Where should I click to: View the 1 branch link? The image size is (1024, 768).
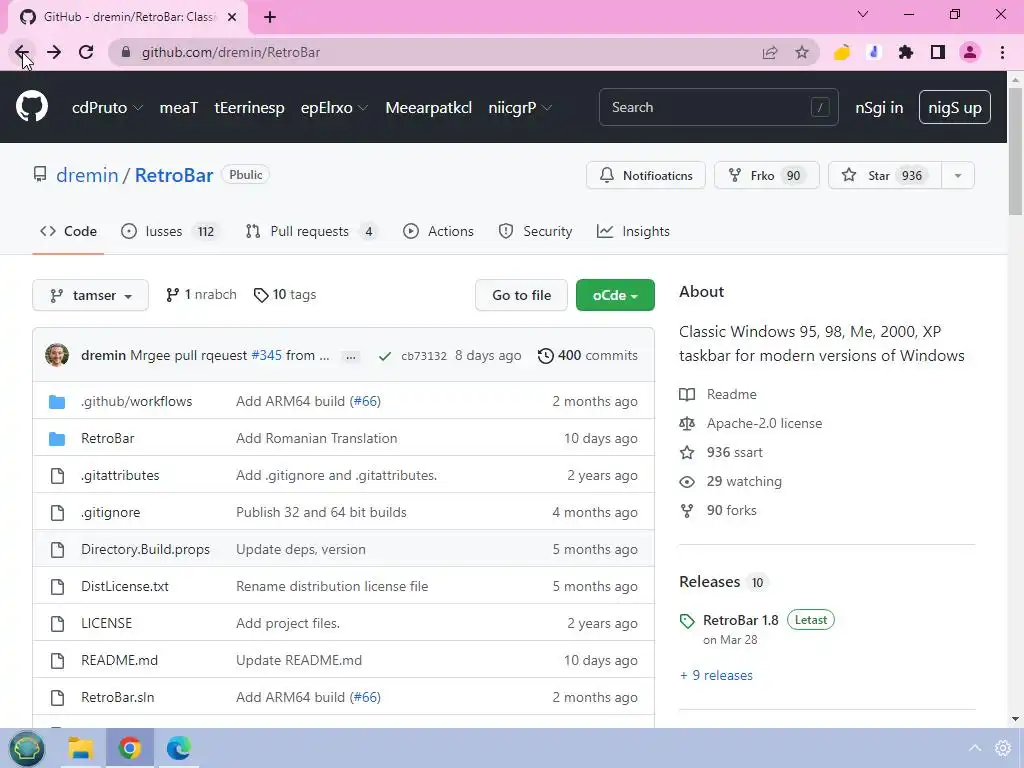coord(201,295)
